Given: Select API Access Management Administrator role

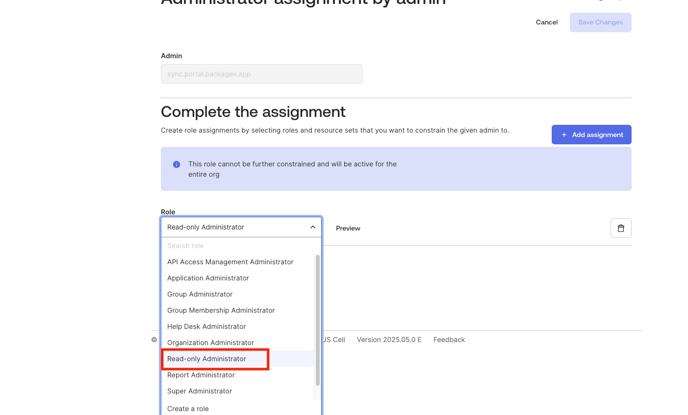Looking at the screenshot, I should tap(230, 262).
